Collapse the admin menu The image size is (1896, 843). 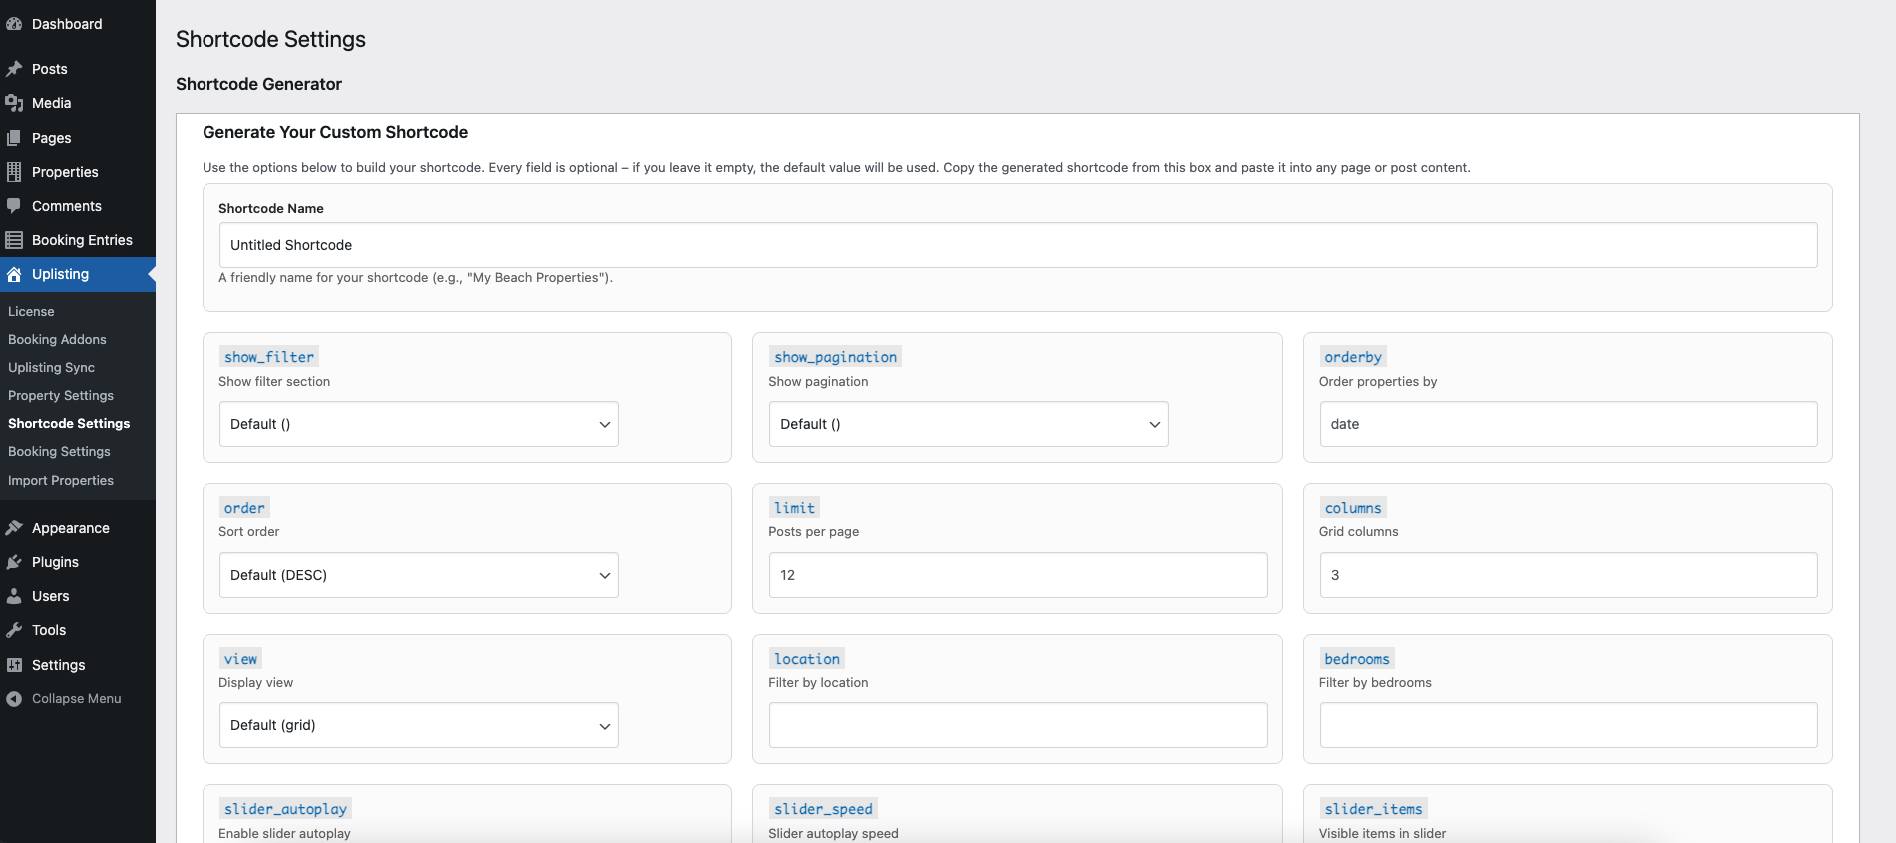pyautogui.click(x=78, y=699)
